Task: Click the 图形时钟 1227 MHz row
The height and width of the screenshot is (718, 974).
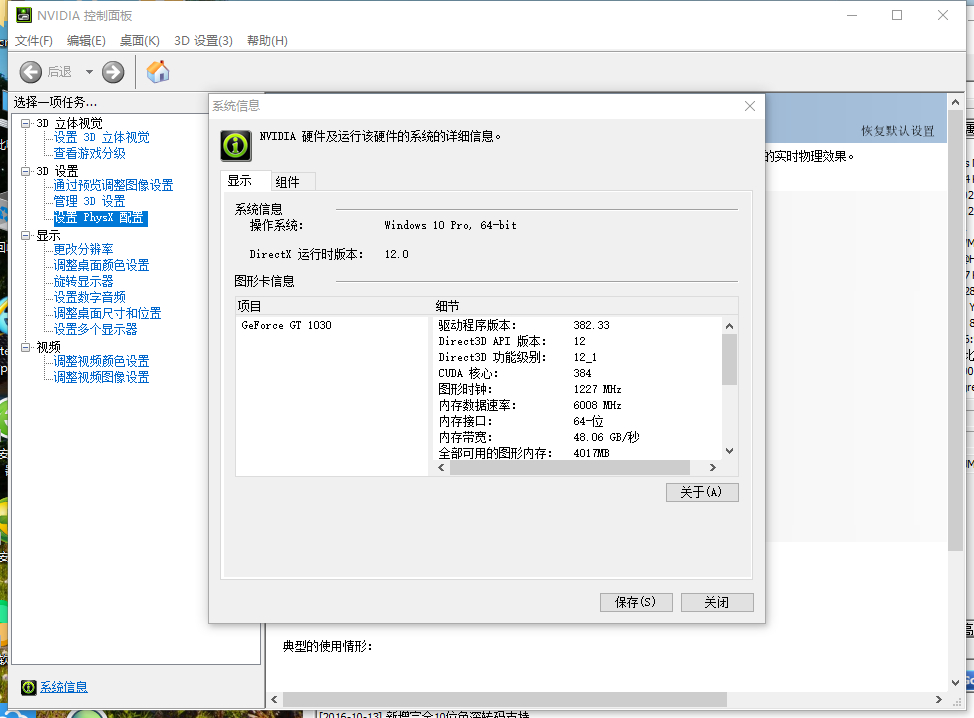Action: [x=530, y=389]
